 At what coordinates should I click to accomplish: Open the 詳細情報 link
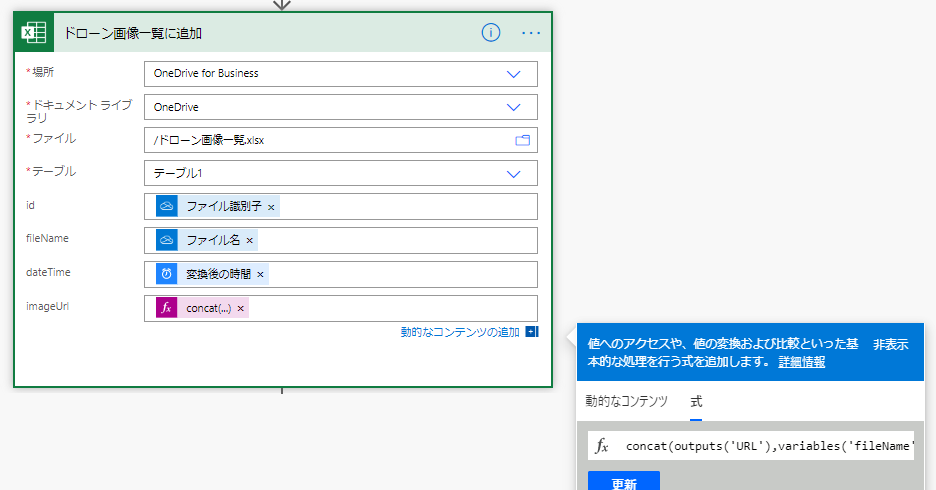802,362
